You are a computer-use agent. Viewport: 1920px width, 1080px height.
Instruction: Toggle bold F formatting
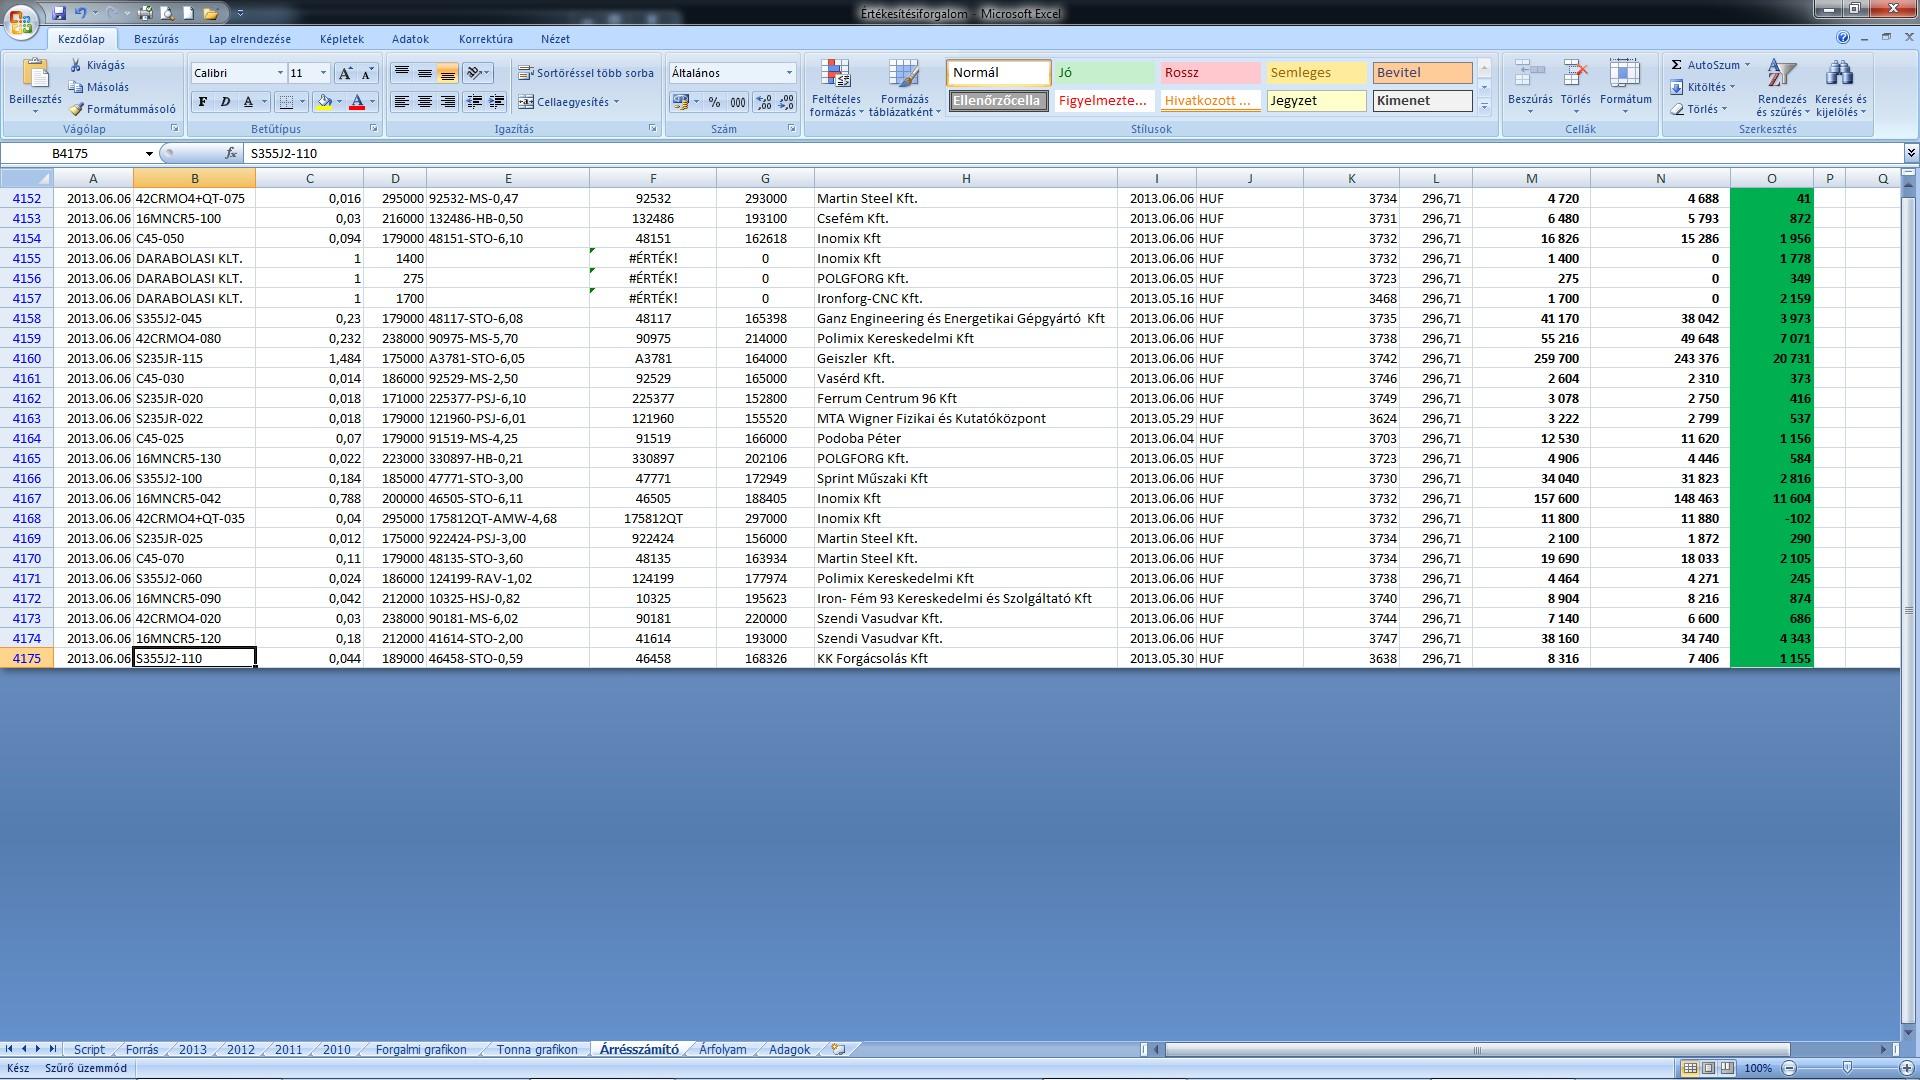pos(203,102)
